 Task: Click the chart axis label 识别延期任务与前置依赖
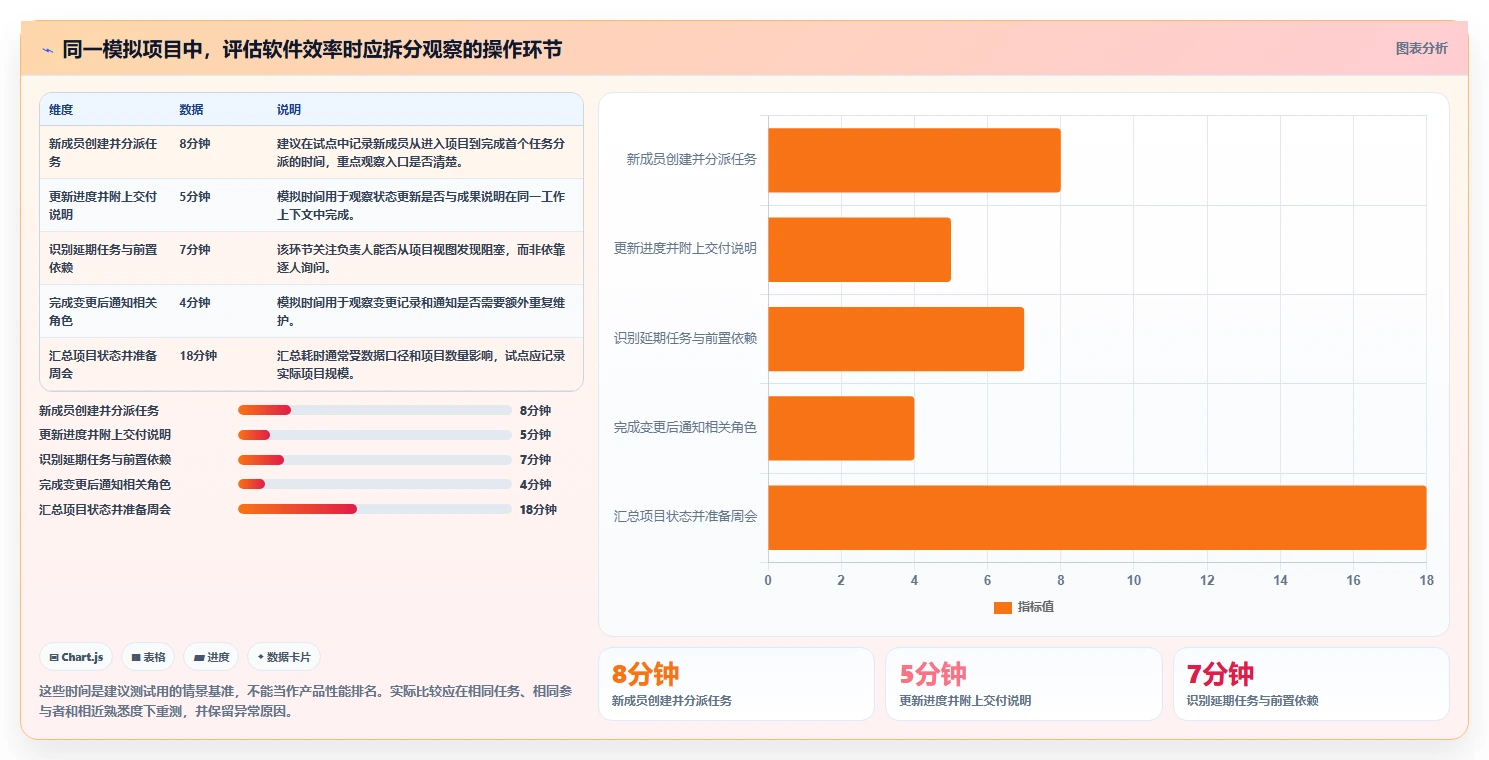tap(685, 338)
